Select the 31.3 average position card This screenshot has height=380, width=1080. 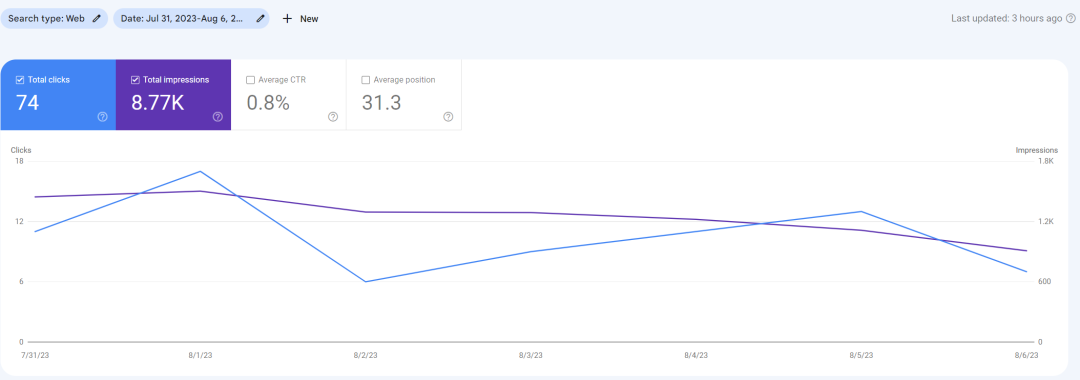pyautogui.click(x=404, y=94)
